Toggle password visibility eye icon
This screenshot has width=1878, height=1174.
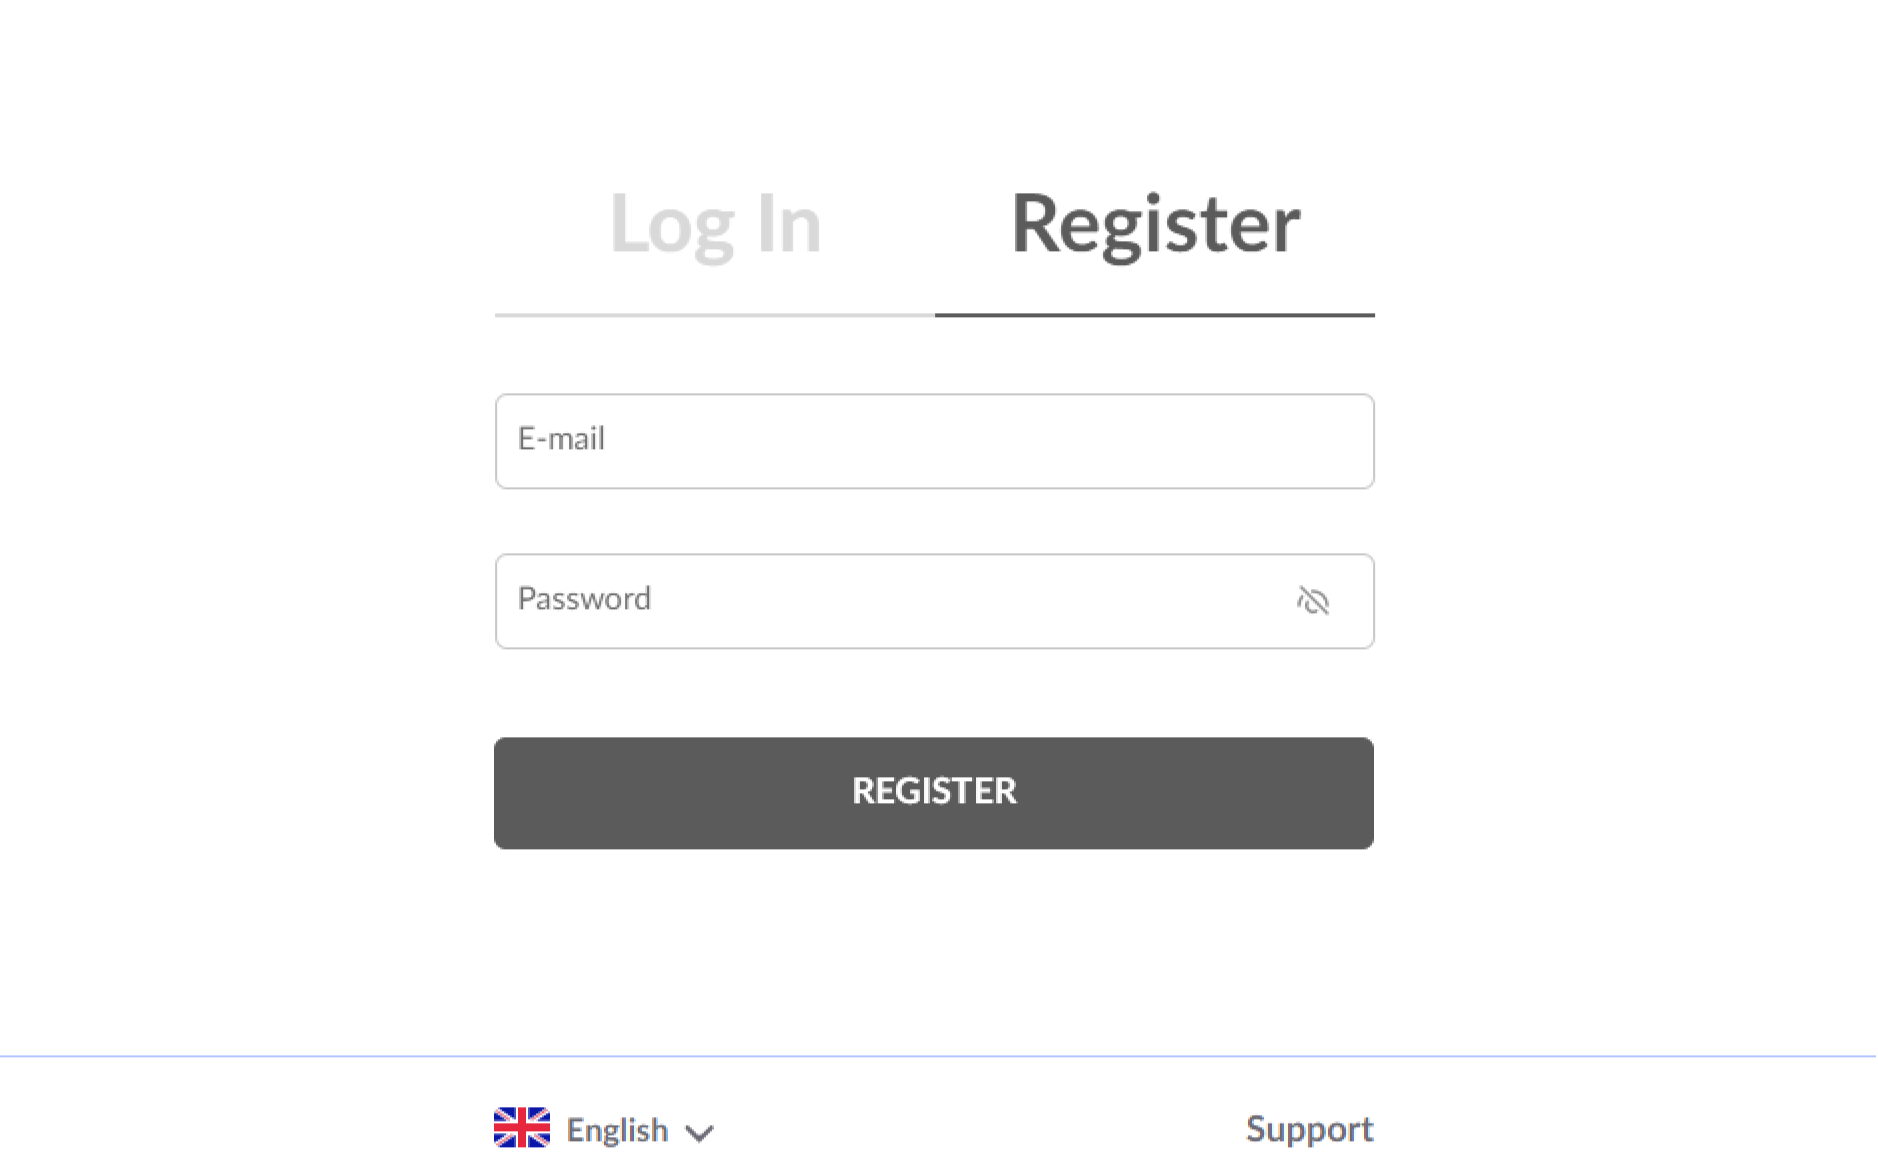pyautogui.click(x=1312, y=601)
